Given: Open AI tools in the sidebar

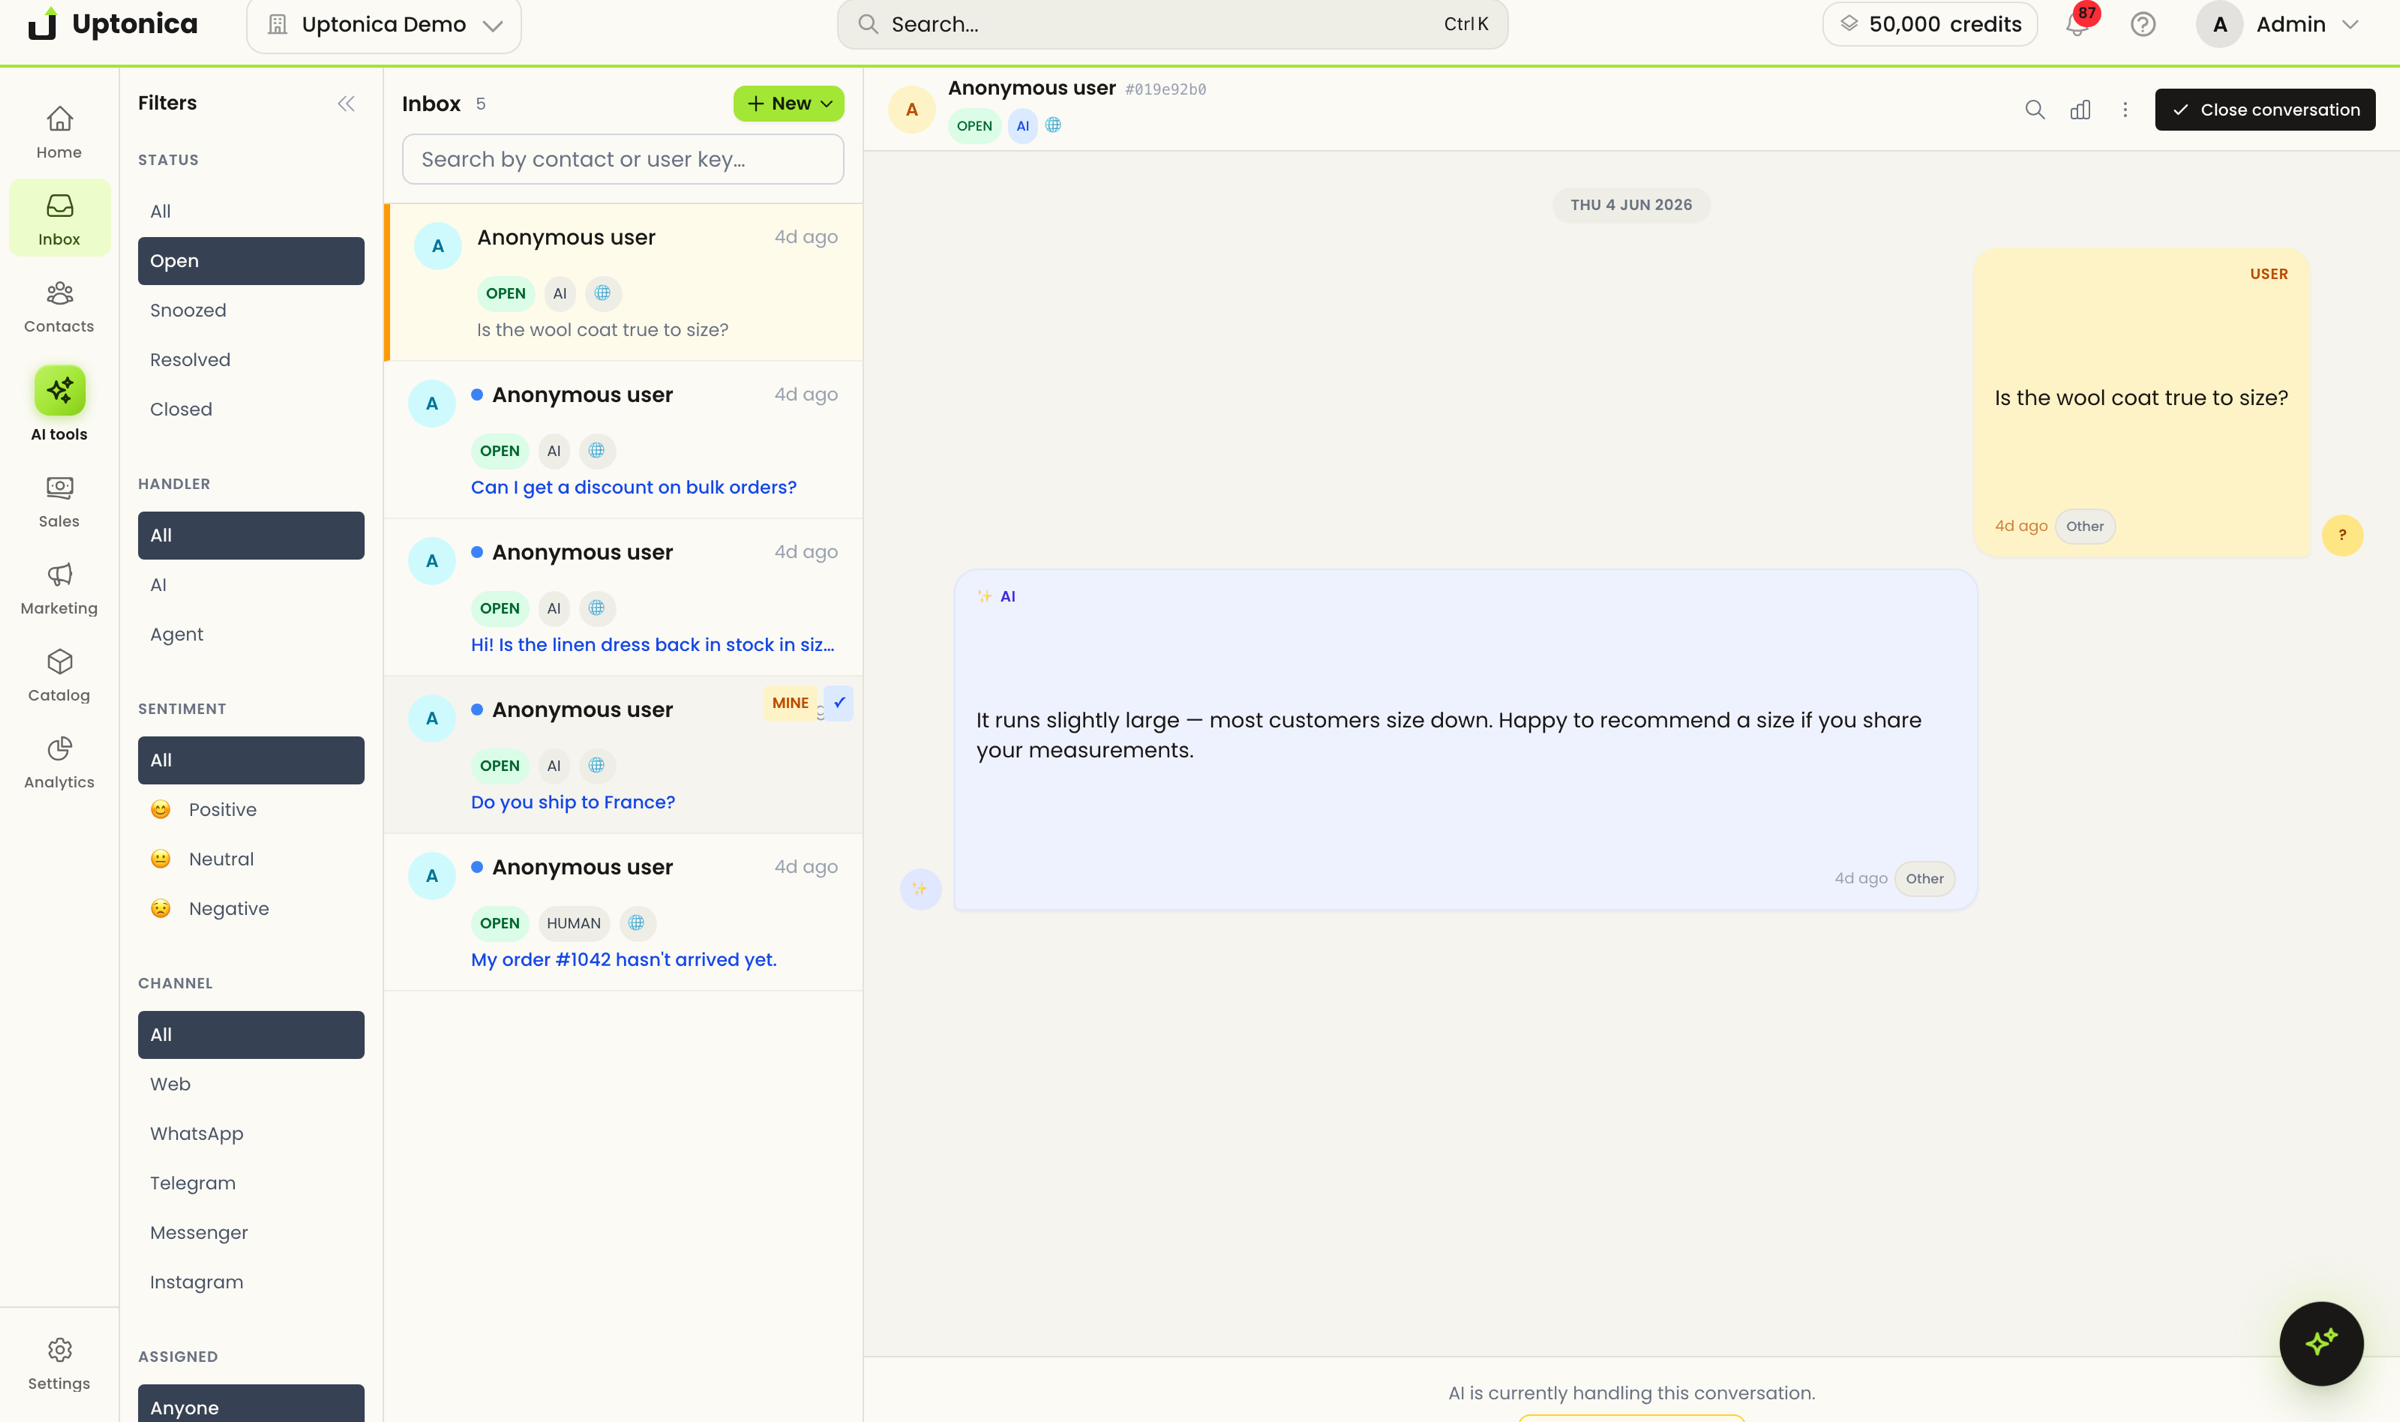Looking at the screenshot, I should click(x=59, y=403).
